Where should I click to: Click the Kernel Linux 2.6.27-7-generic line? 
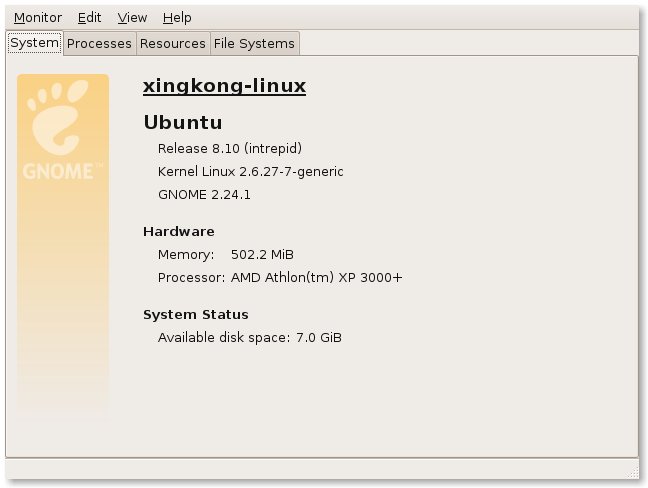click(250, 171)
